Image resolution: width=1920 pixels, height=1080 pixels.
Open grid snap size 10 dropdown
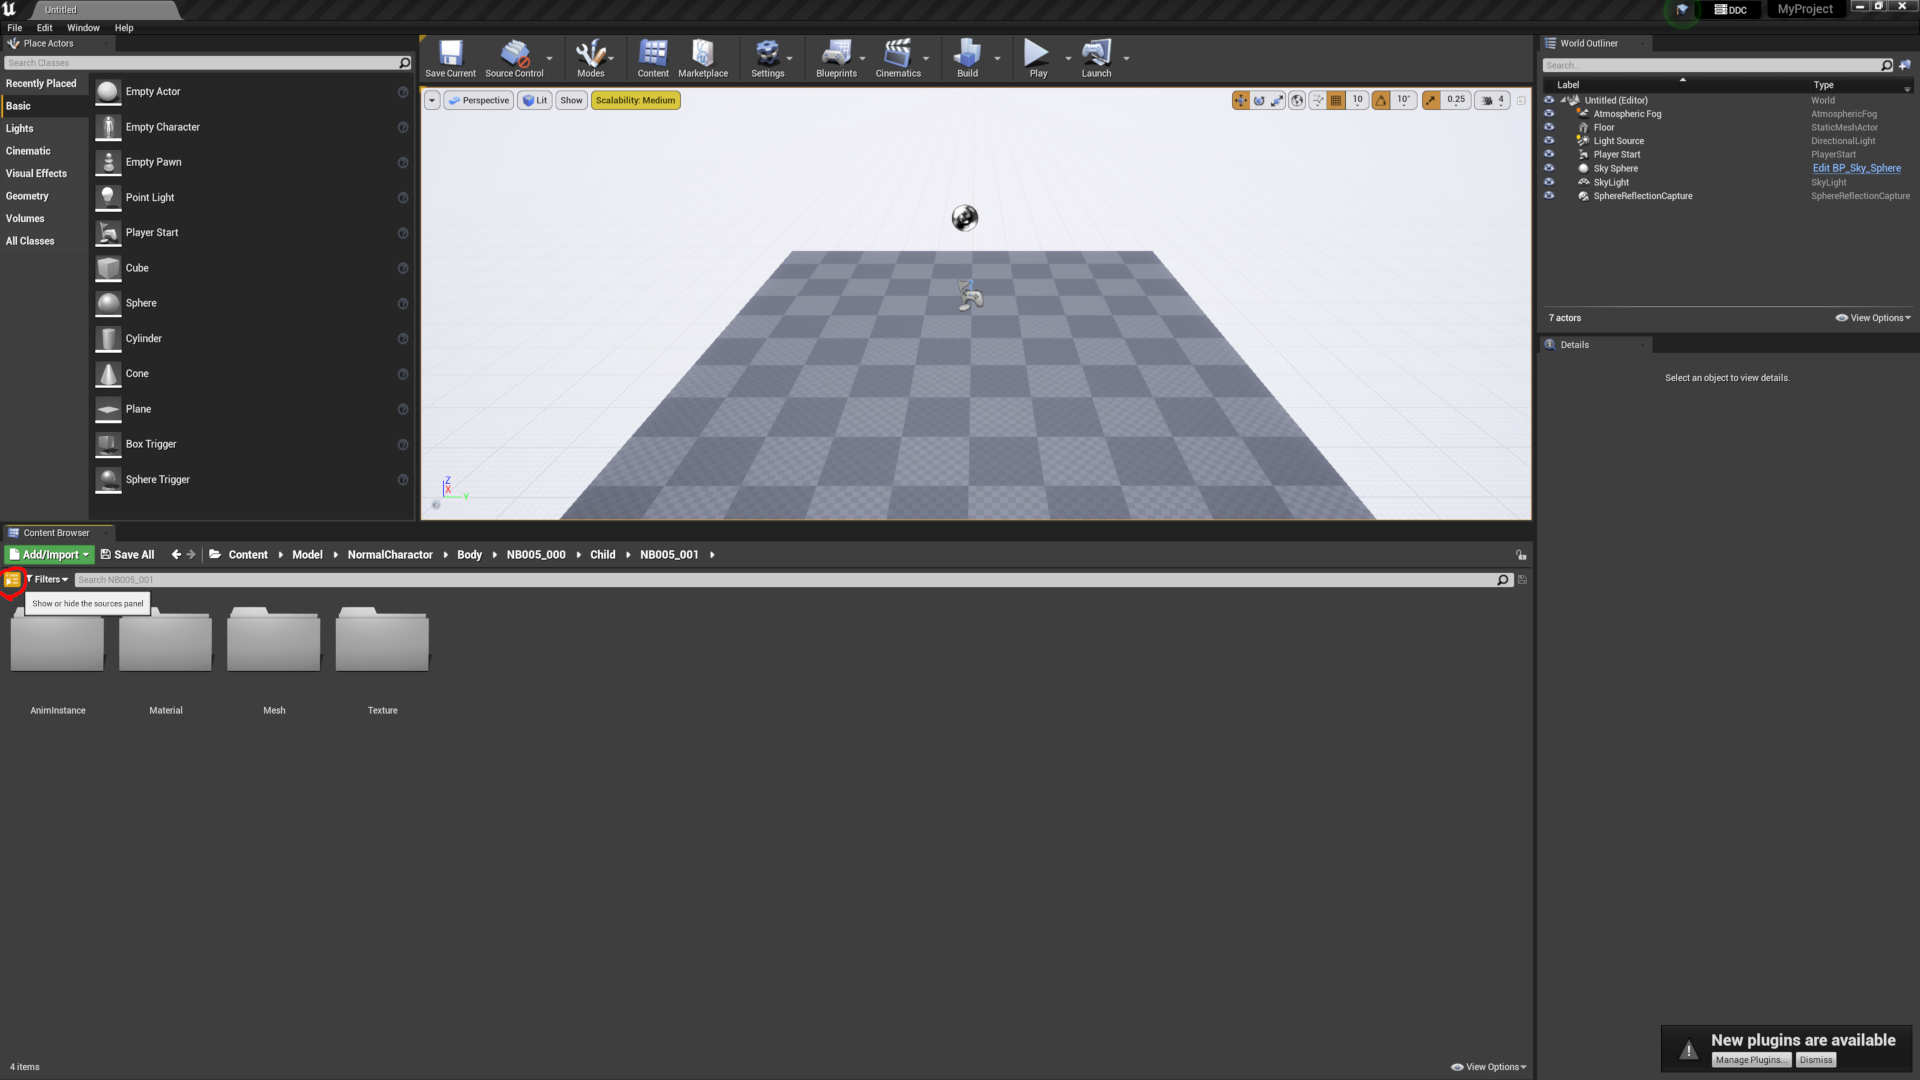1357,100
